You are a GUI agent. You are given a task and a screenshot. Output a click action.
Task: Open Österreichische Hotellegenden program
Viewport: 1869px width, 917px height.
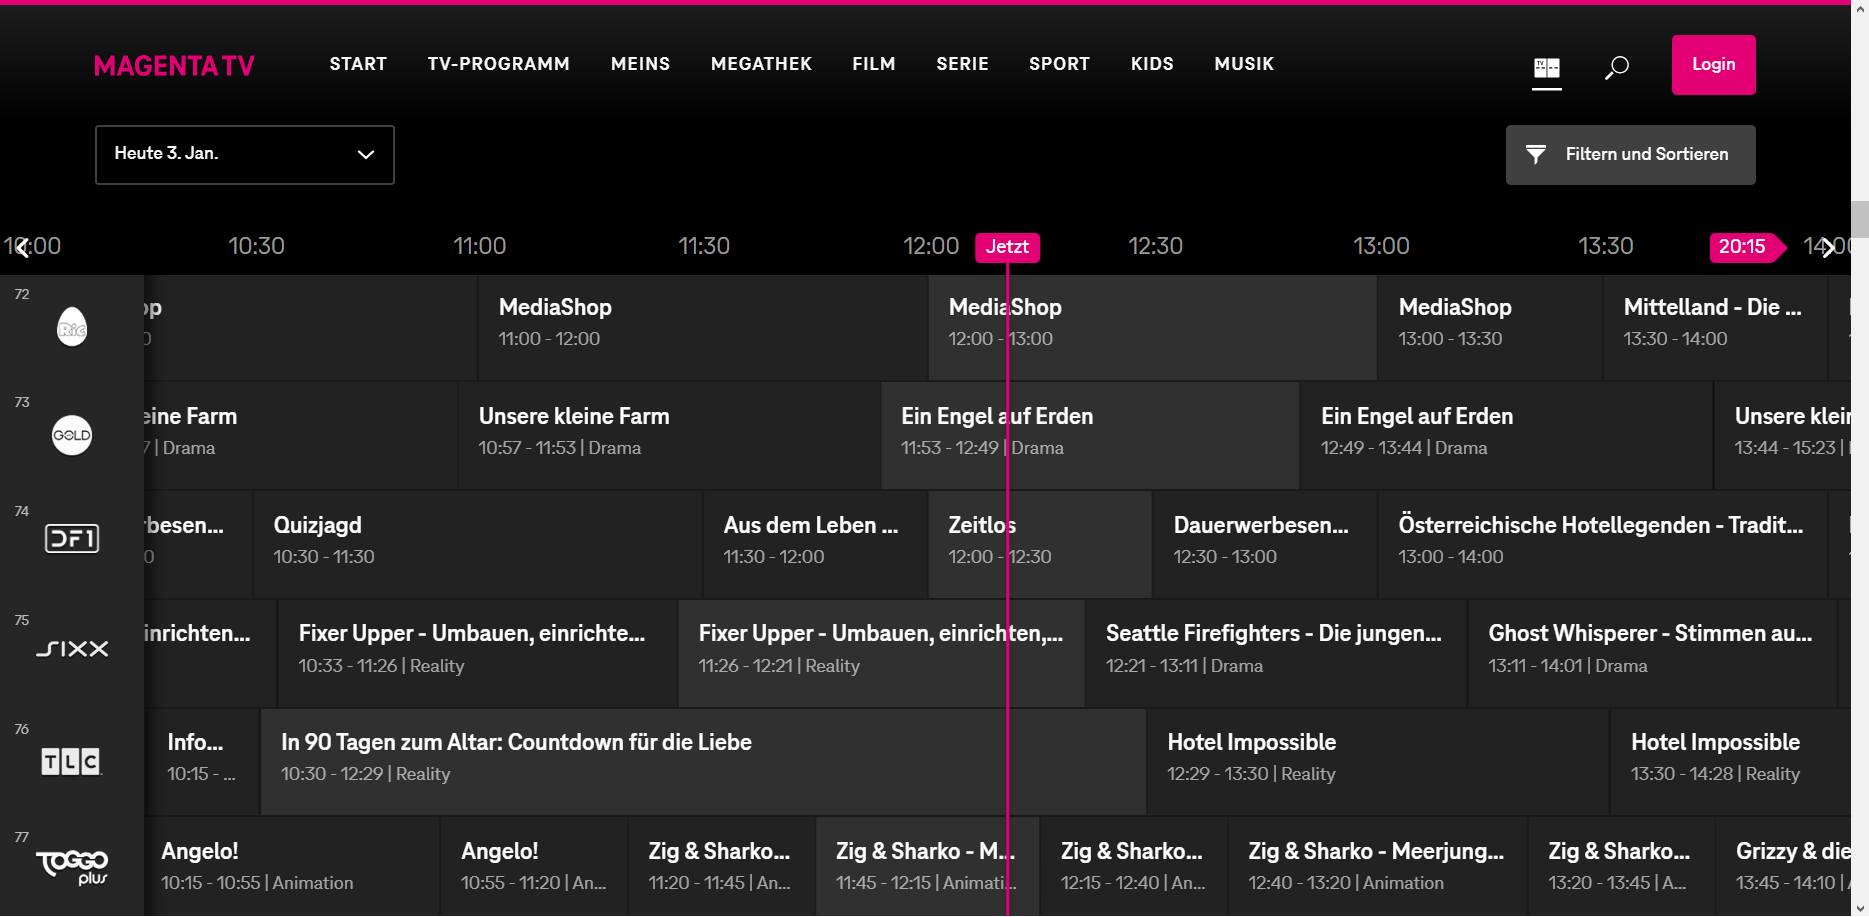point(1602,546)
